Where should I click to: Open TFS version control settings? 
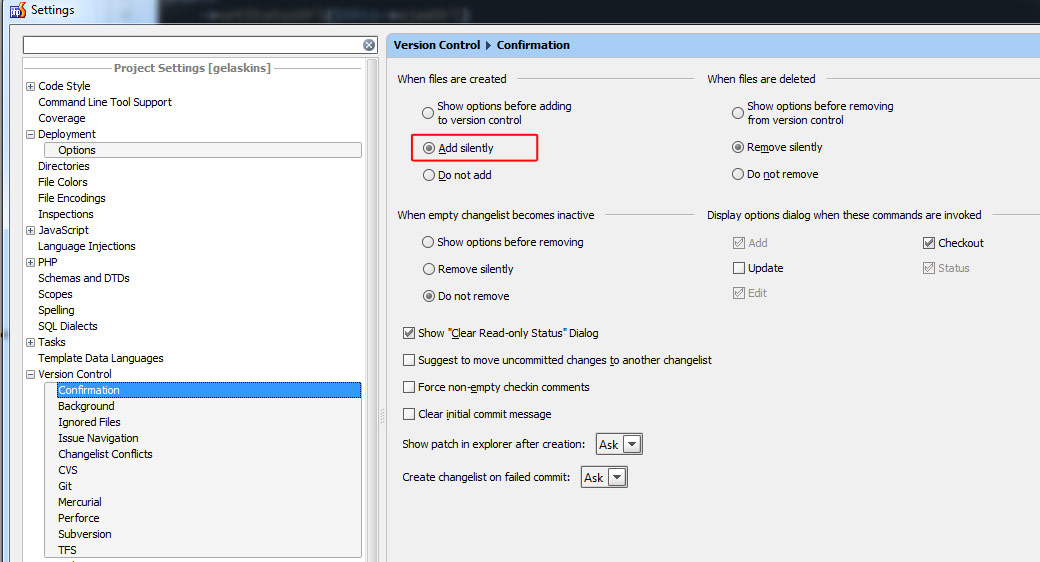(67, 550)
